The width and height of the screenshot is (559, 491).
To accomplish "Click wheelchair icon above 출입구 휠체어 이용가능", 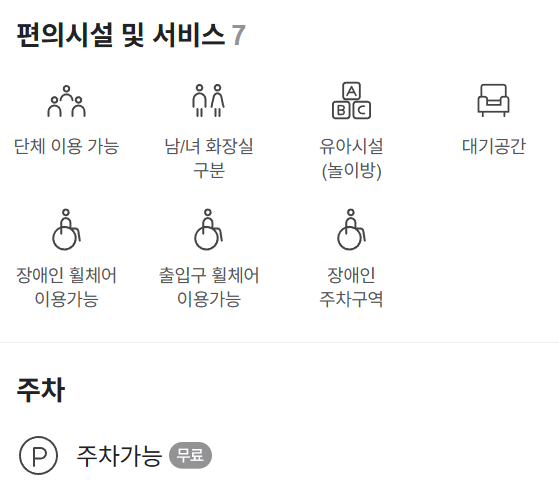I will click(209, 230).
